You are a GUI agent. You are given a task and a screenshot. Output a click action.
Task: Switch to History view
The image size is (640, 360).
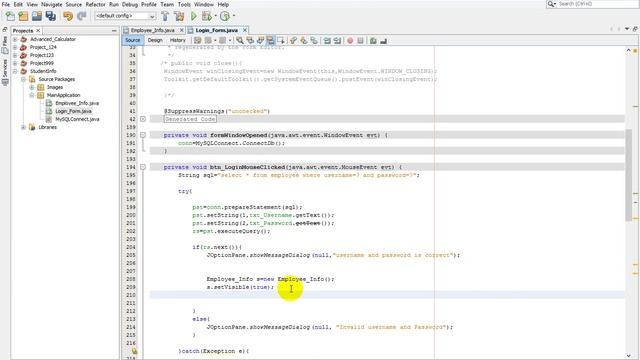pyautogui.click(x=178, y=40)
